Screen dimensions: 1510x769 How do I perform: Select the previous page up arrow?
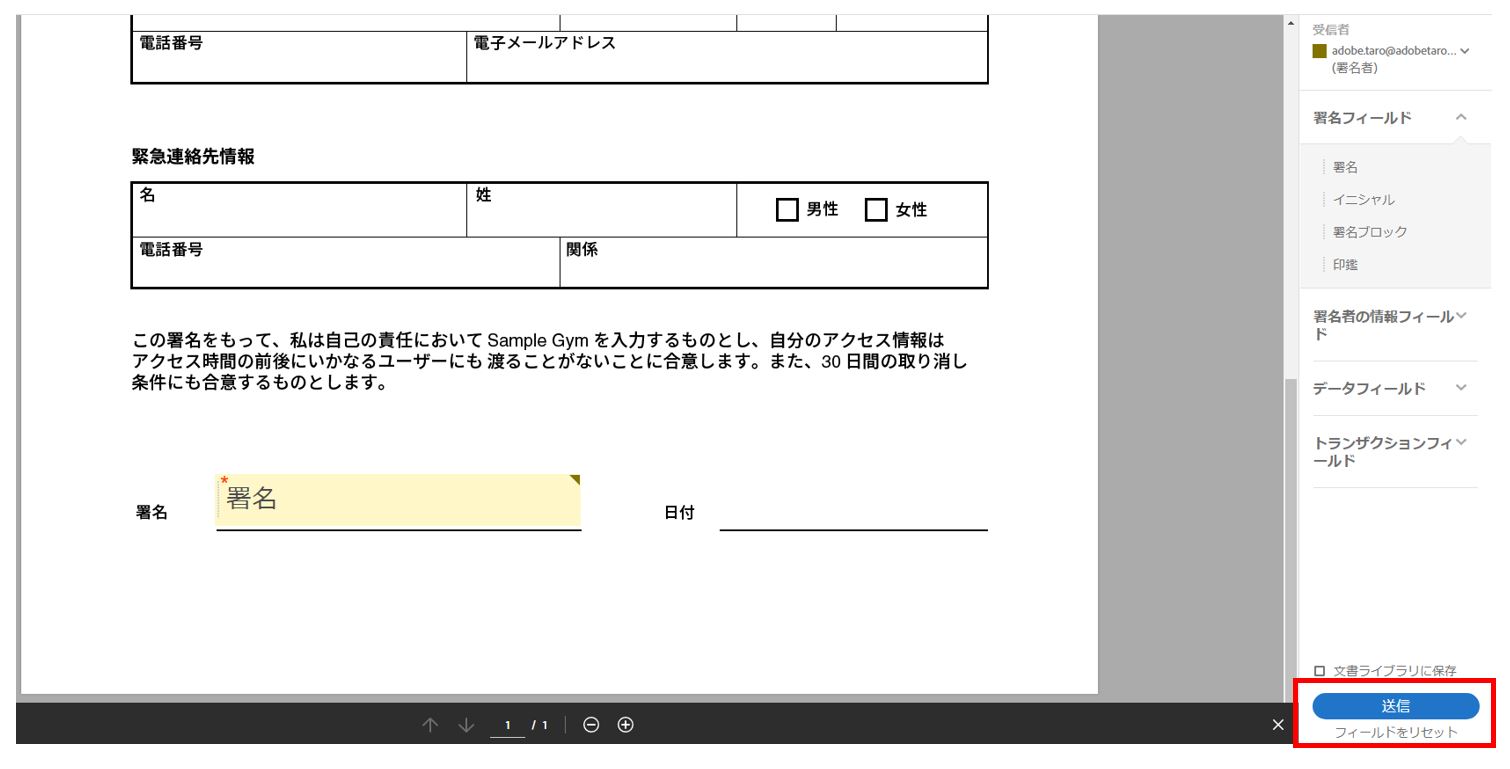431,724
